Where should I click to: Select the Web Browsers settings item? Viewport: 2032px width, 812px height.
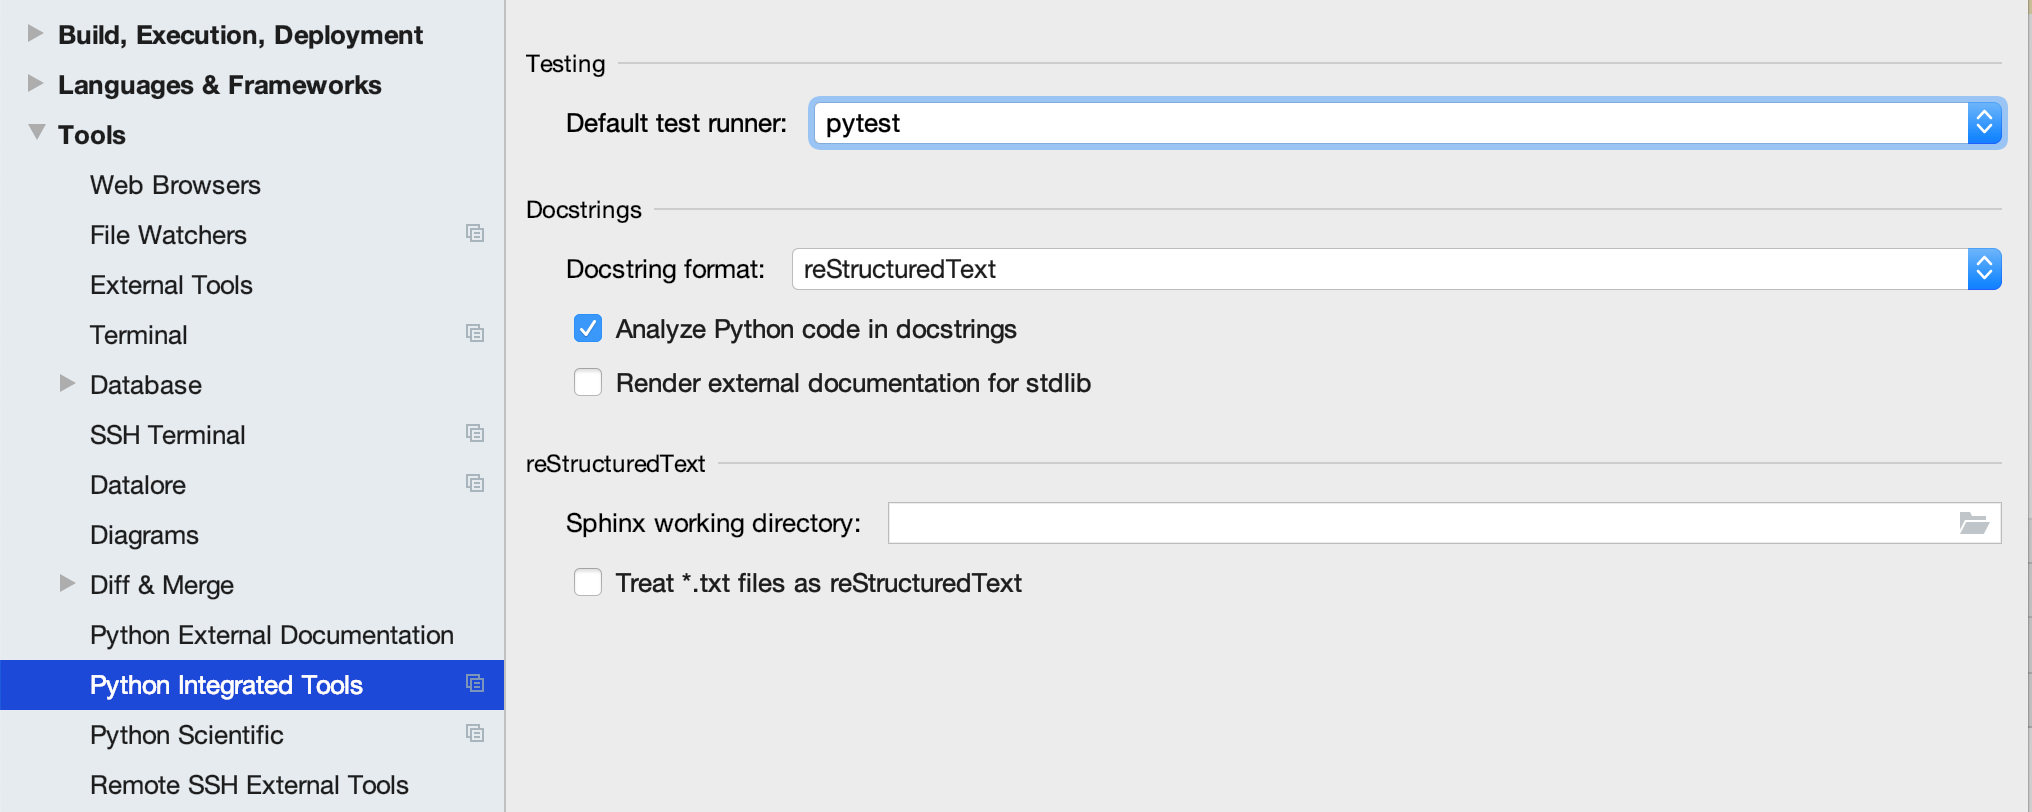[175, 185]
